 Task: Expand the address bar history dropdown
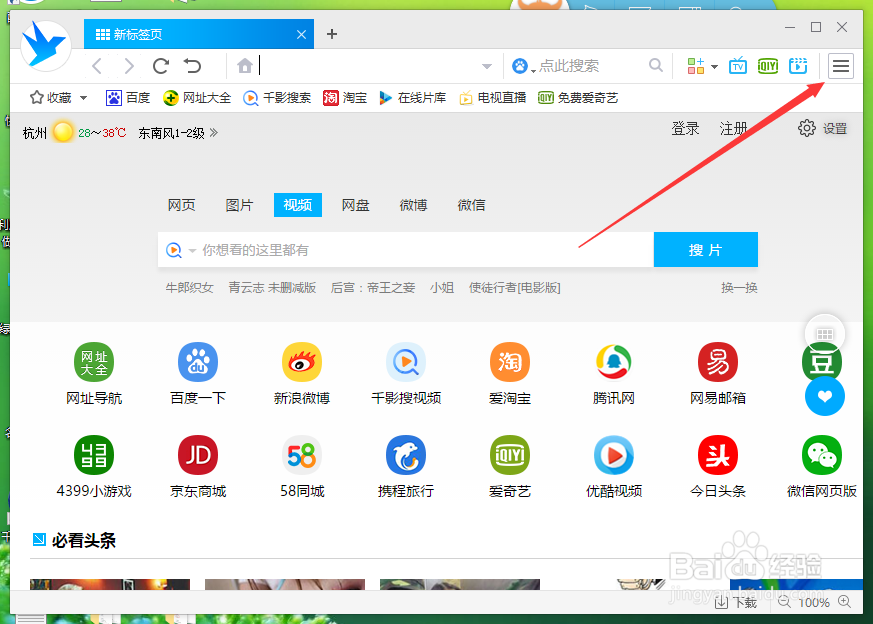tap(487, 66)
